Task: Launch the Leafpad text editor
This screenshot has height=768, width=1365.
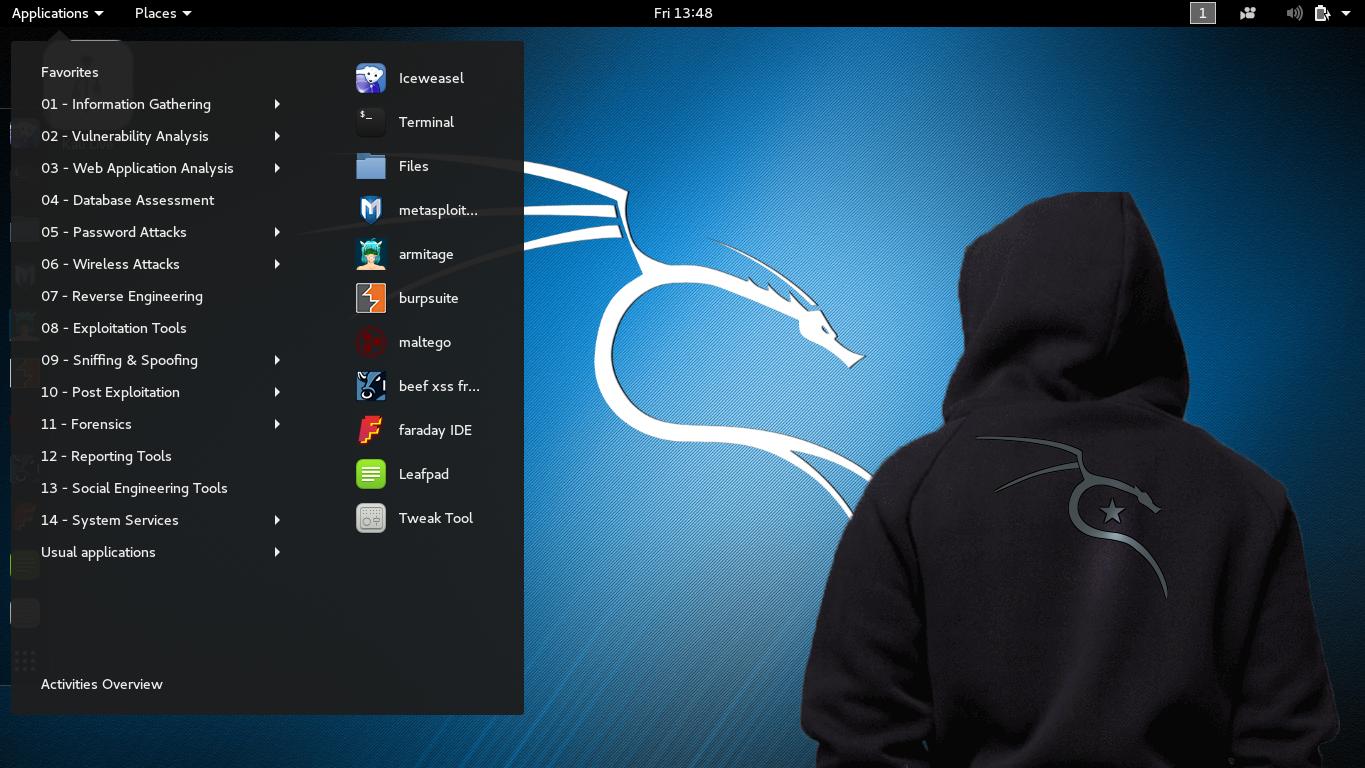Action: click(x=402, y=474)
